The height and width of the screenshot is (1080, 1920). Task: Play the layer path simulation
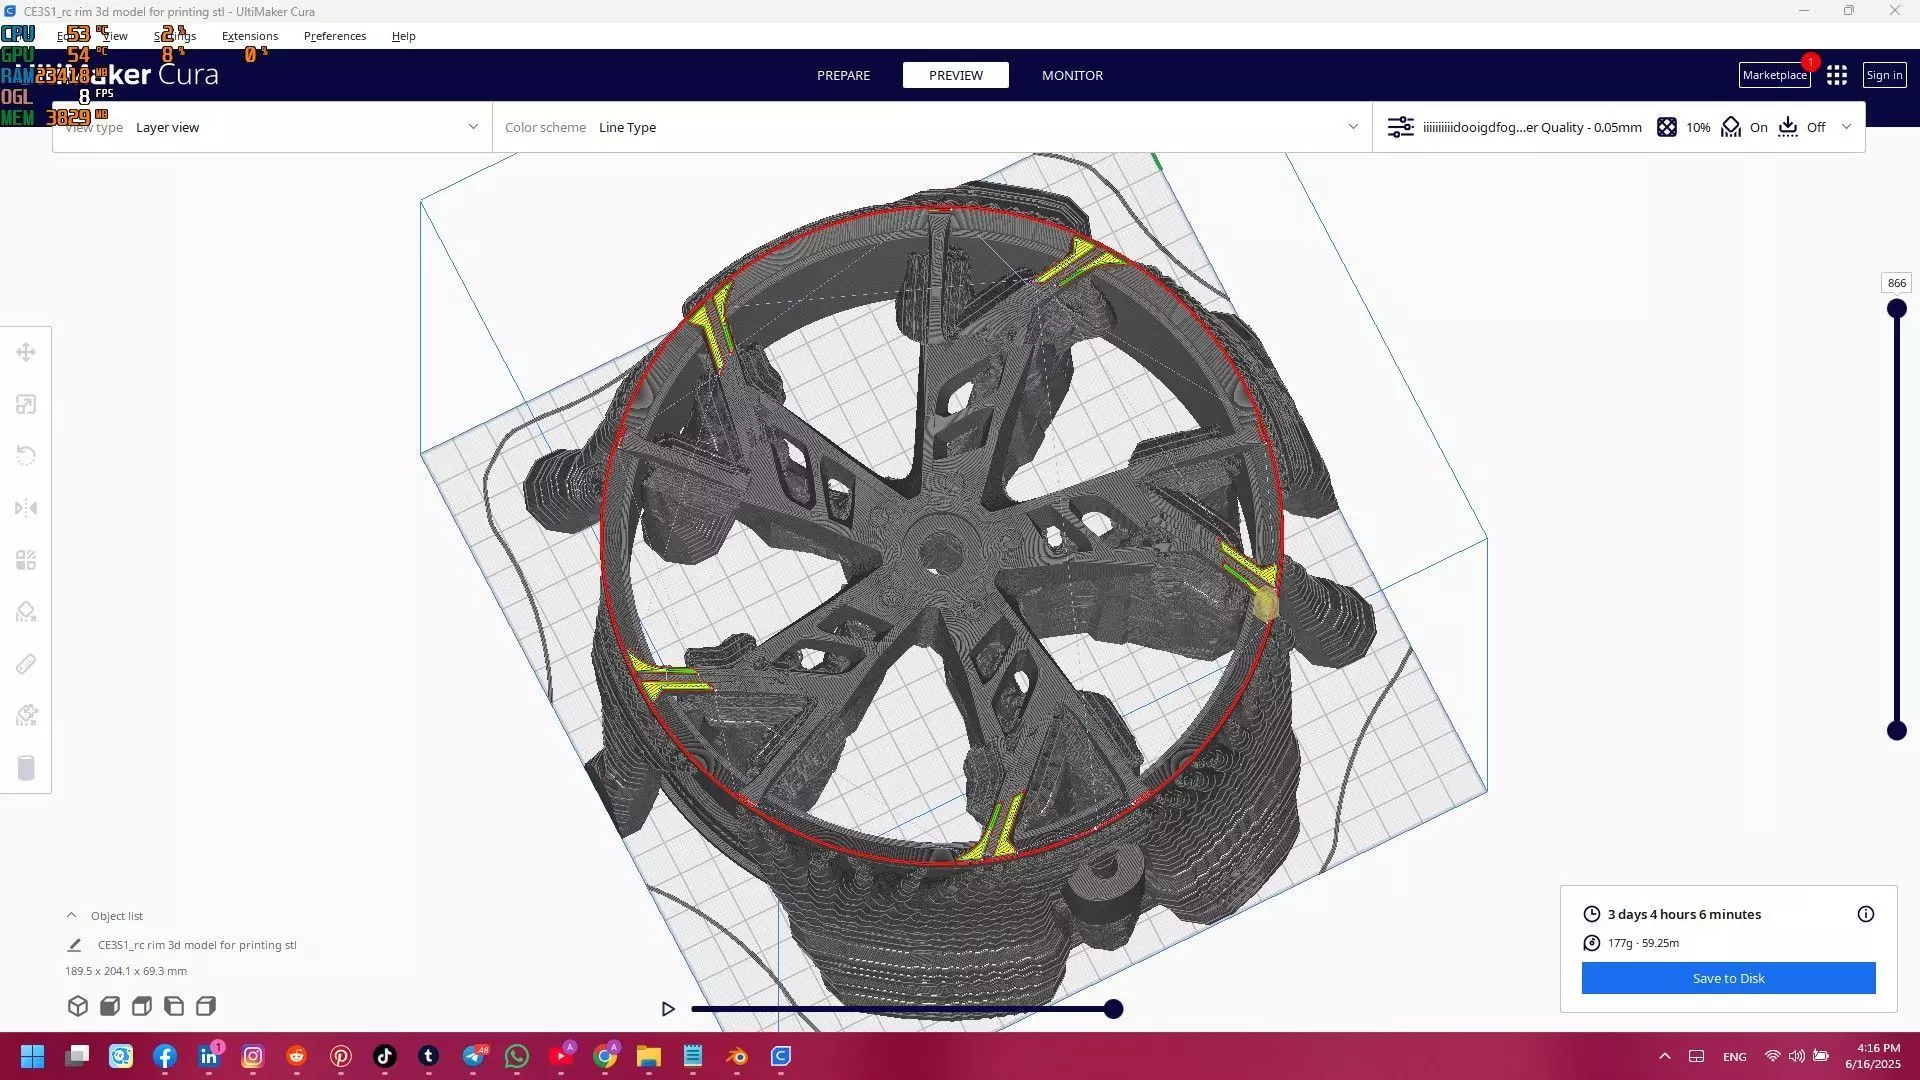(x=668, y=1009)
